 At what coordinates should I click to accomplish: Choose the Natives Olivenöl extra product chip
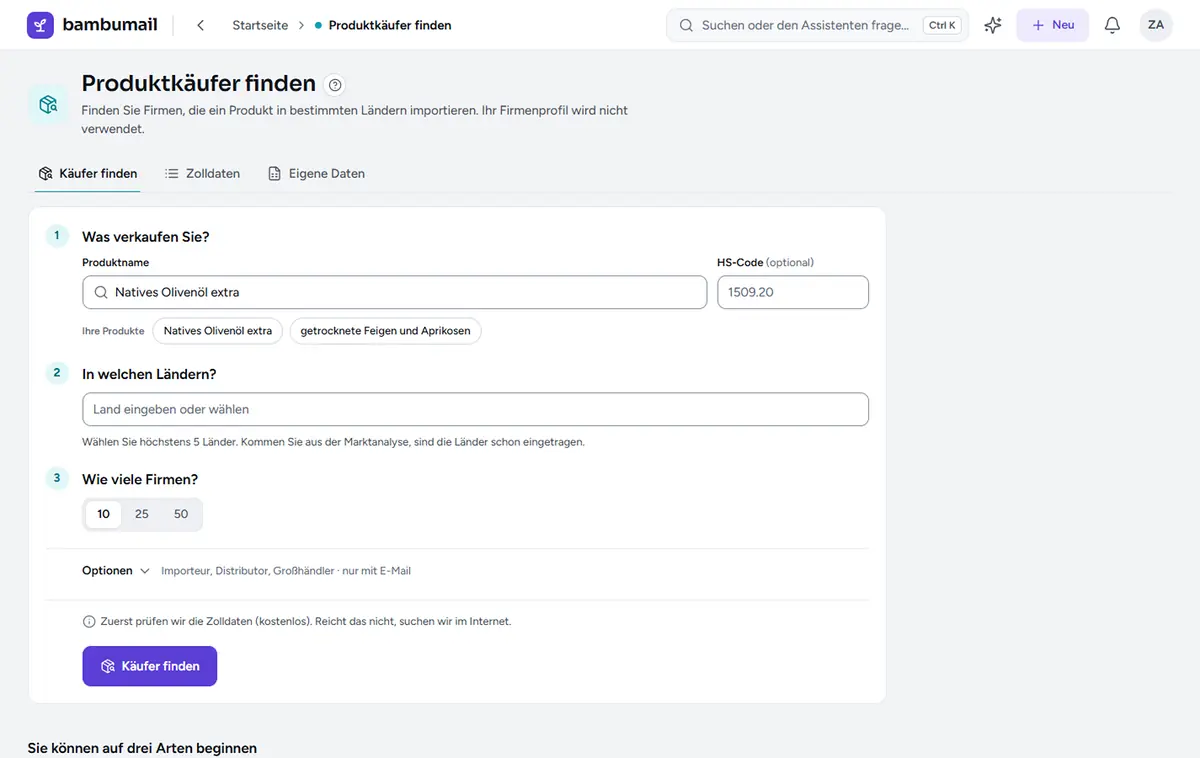pos(218,331)
